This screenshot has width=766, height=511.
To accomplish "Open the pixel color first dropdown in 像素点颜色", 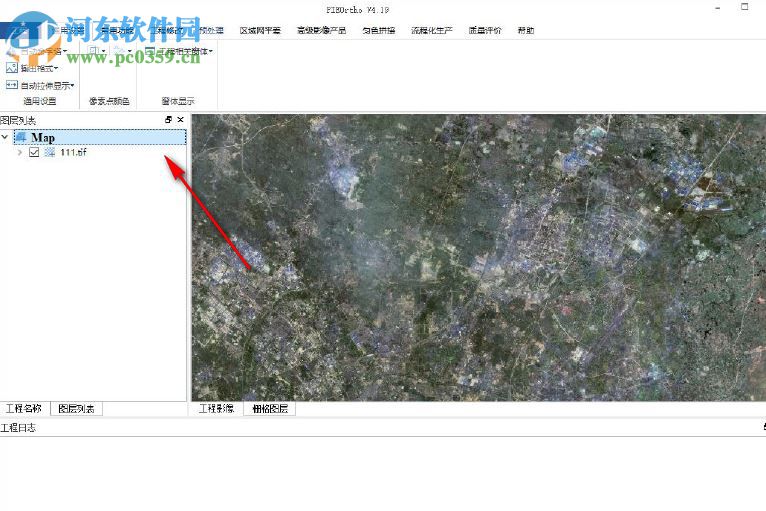I will 96,51.
